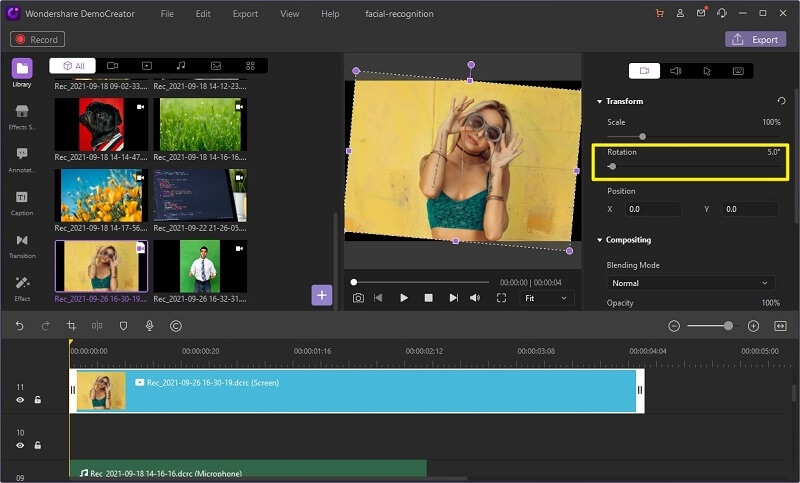Select the All media filter tab
Image resolution: width=800 pixels, height=483 pixels.
coord(72,65)
